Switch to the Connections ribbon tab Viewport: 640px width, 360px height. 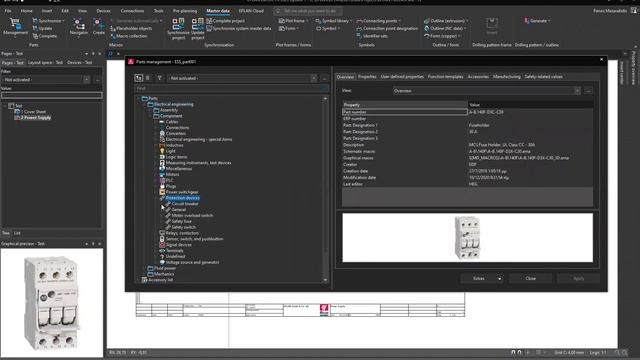pyautogui.click(x=132, y=11)
